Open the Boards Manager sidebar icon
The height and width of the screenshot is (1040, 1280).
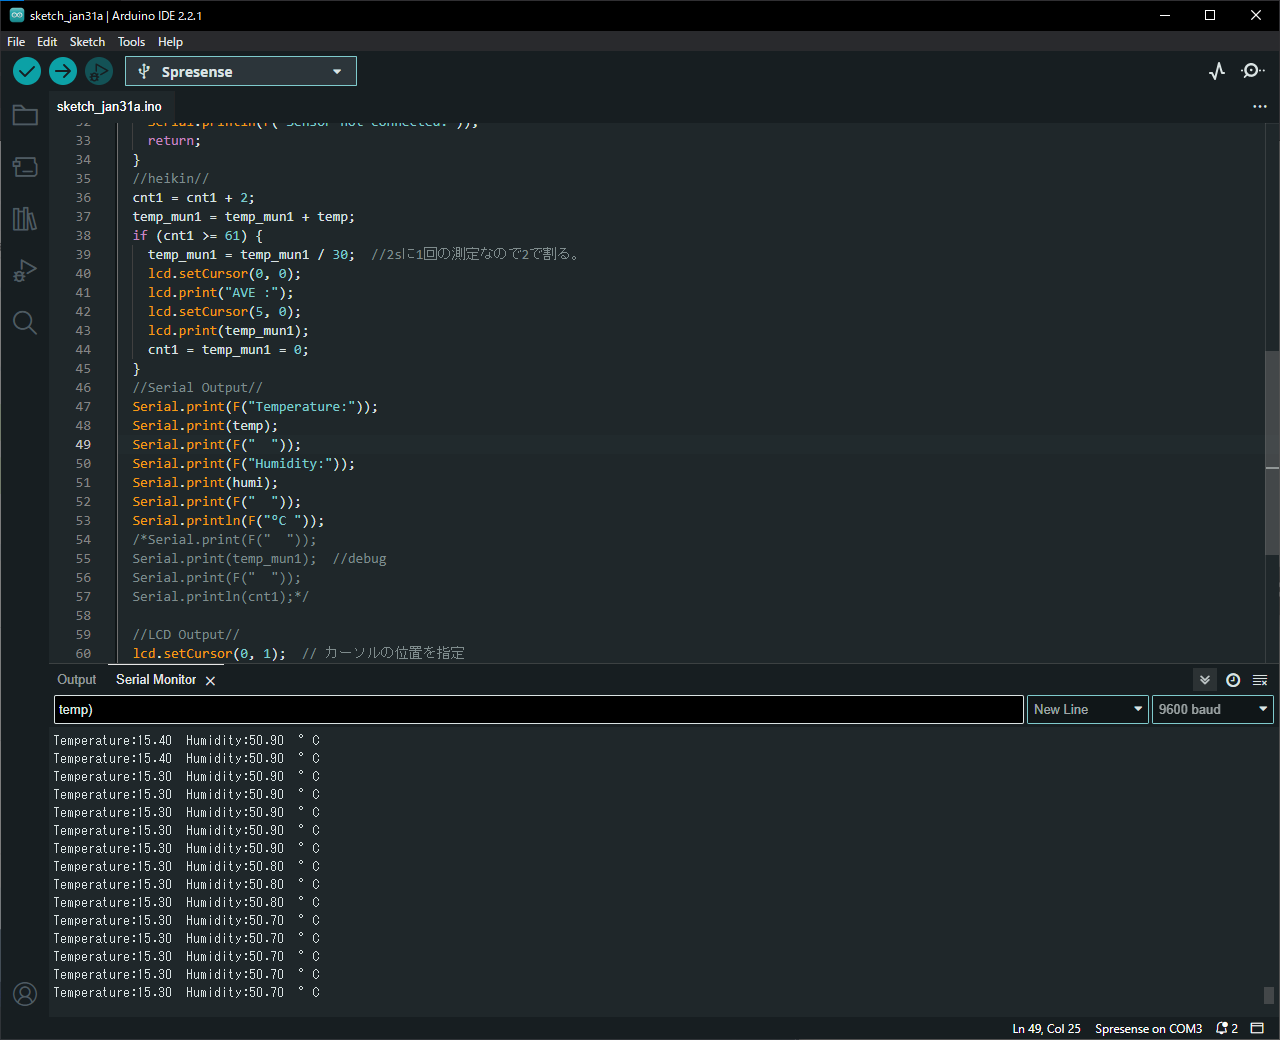25,167
